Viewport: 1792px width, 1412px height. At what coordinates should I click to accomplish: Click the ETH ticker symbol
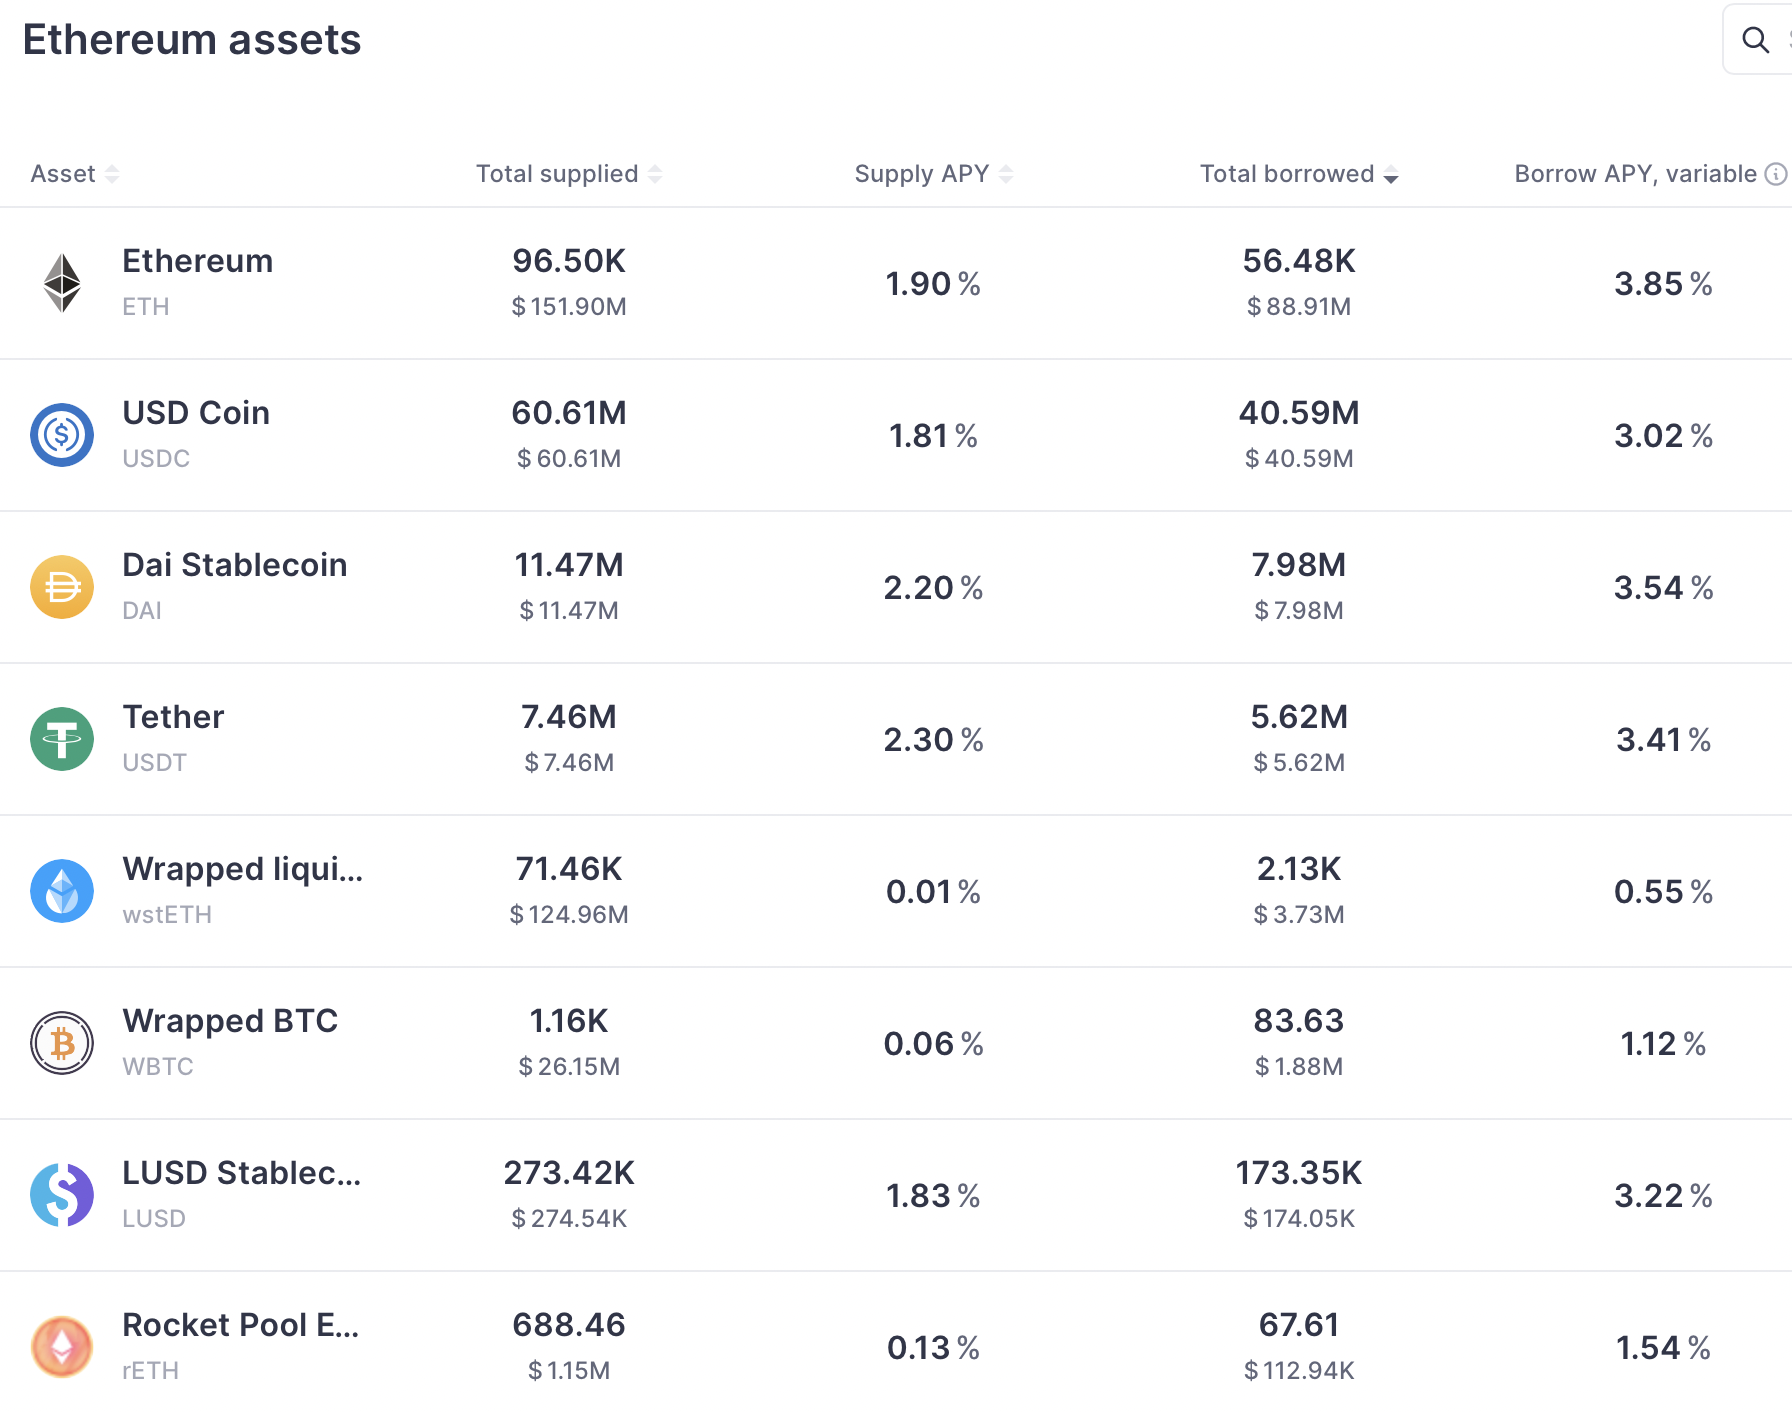tap(146, 307)
